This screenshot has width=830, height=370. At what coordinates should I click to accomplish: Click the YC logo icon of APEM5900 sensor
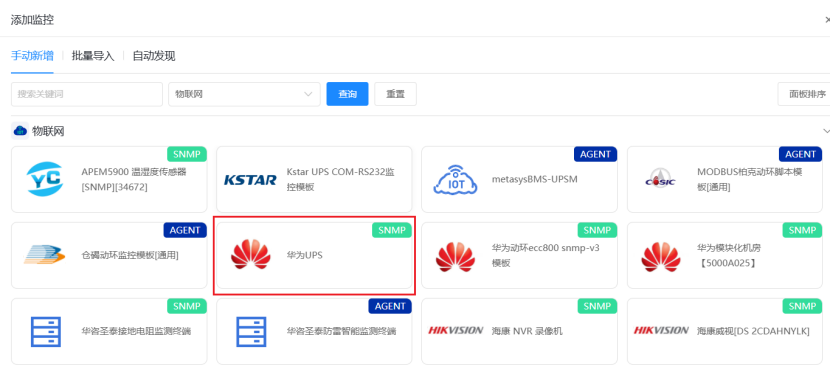click(x=45, y=179)
